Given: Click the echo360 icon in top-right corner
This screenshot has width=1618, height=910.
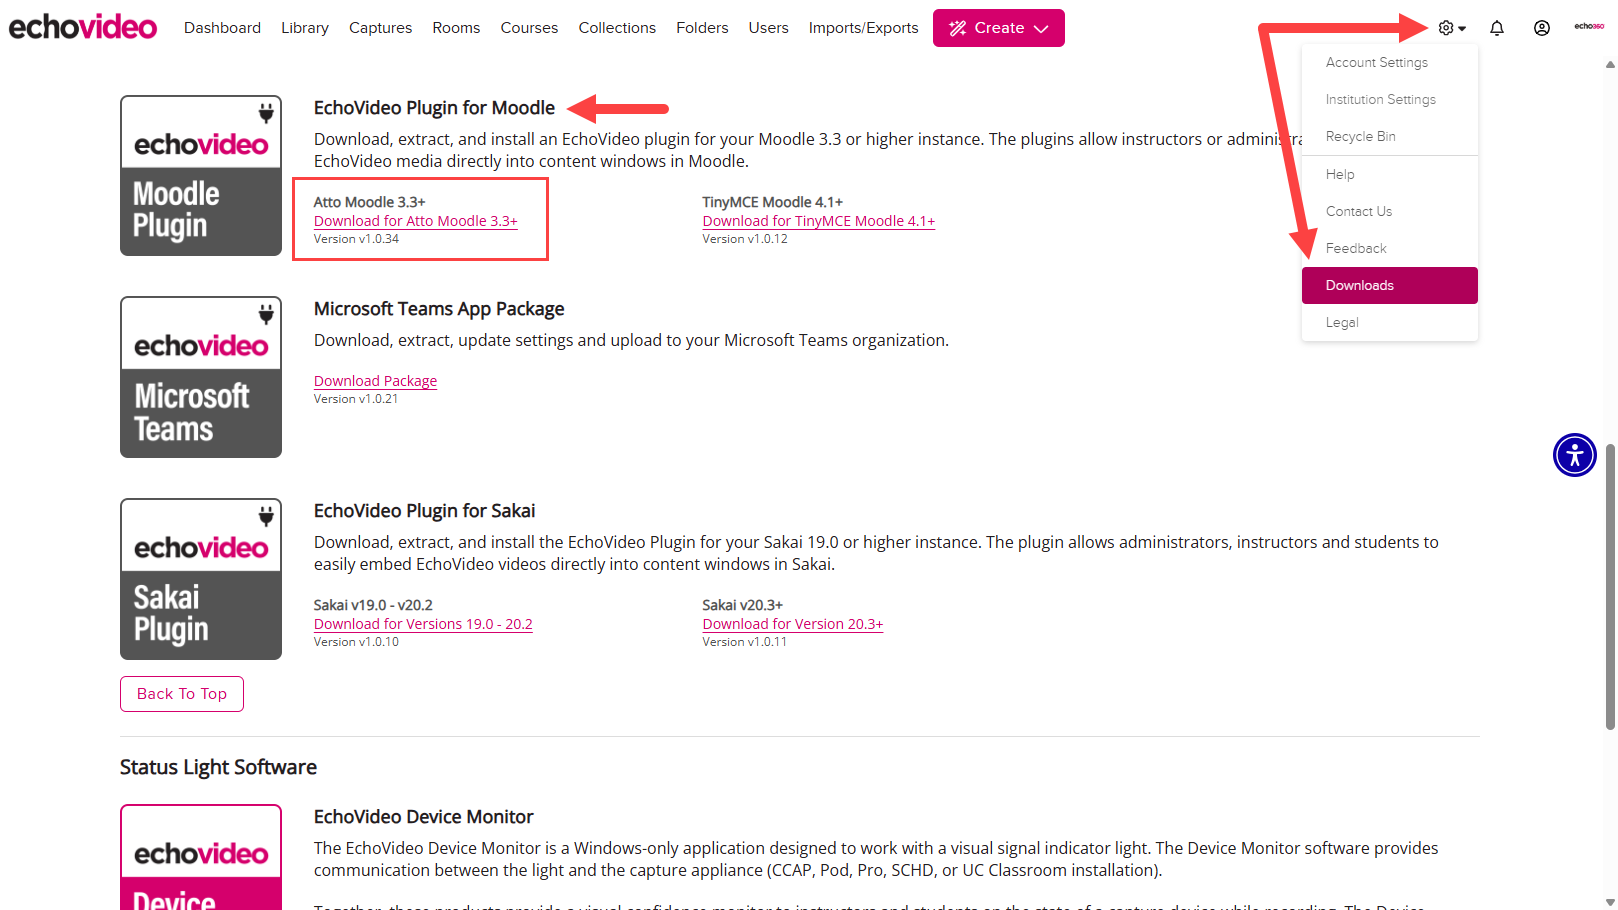Looking at the screenshot, I should pyautogui.click(x=1588, y=26).
